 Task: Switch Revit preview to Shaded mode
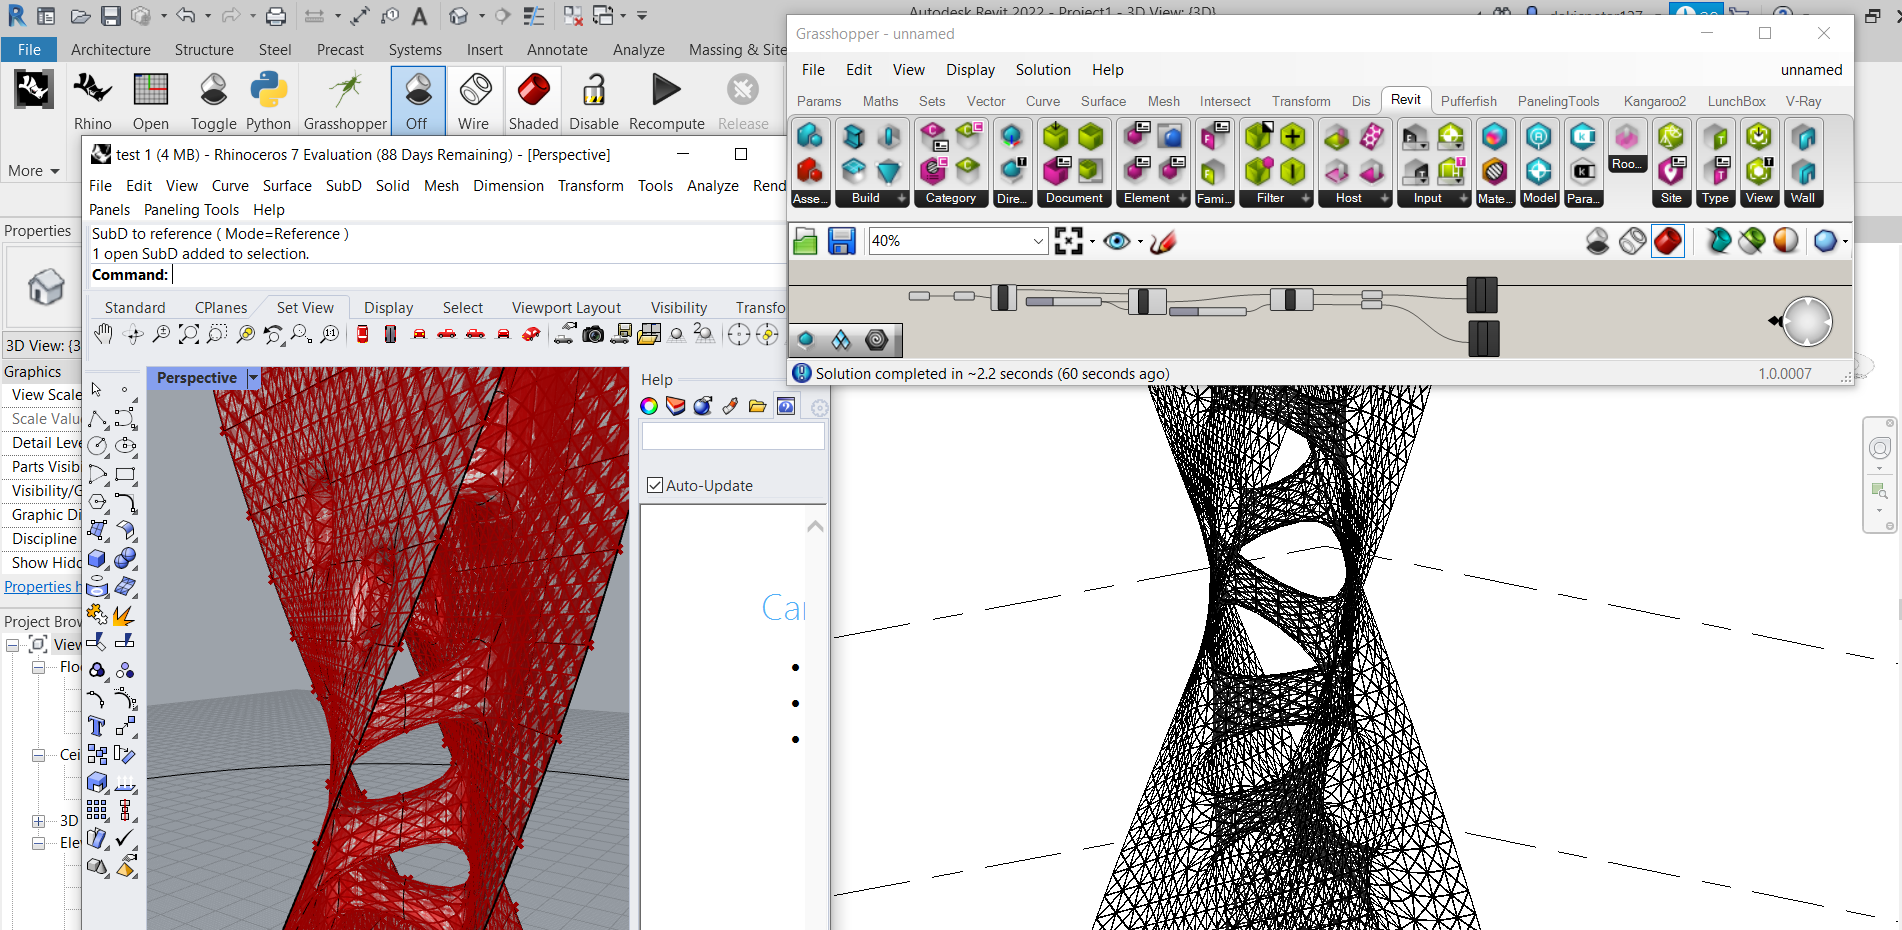[x=533, y=100]
